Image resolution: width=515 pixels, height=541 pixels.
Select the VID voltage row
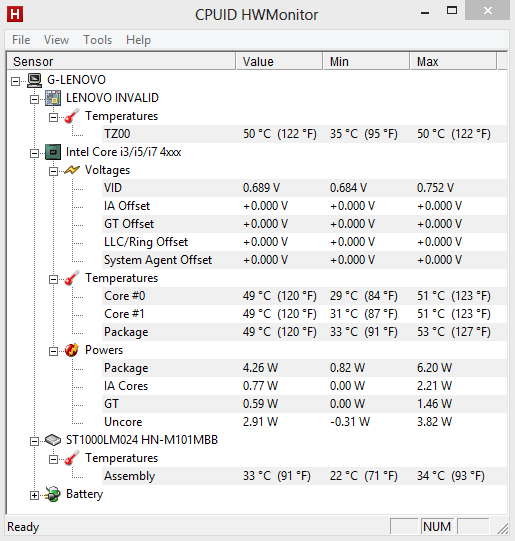coord(305,188)
